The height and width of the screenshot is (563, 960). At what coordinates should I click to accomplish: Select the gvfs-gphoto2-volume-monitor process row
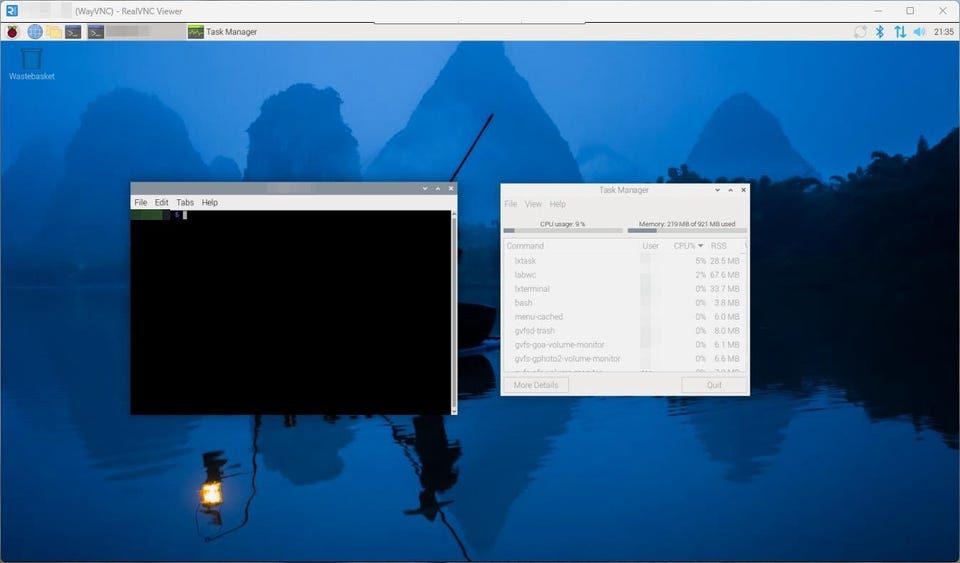pos(623,359)
